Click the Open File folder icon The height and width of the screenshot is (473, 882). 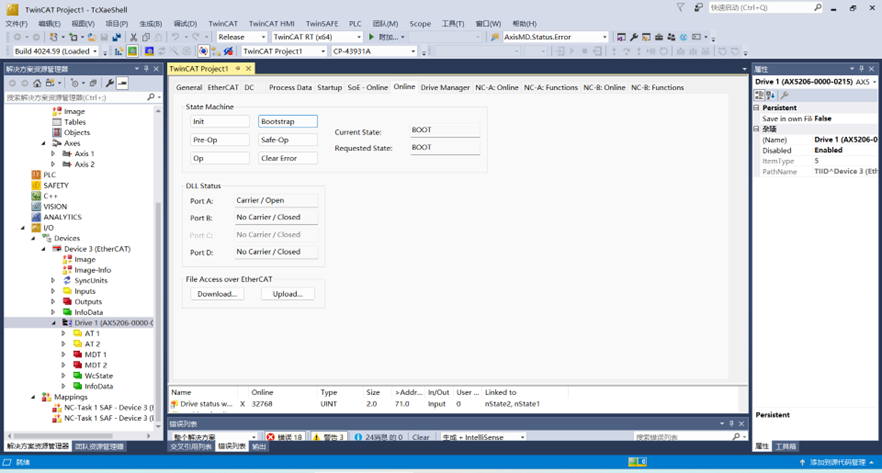click(91, 37)
